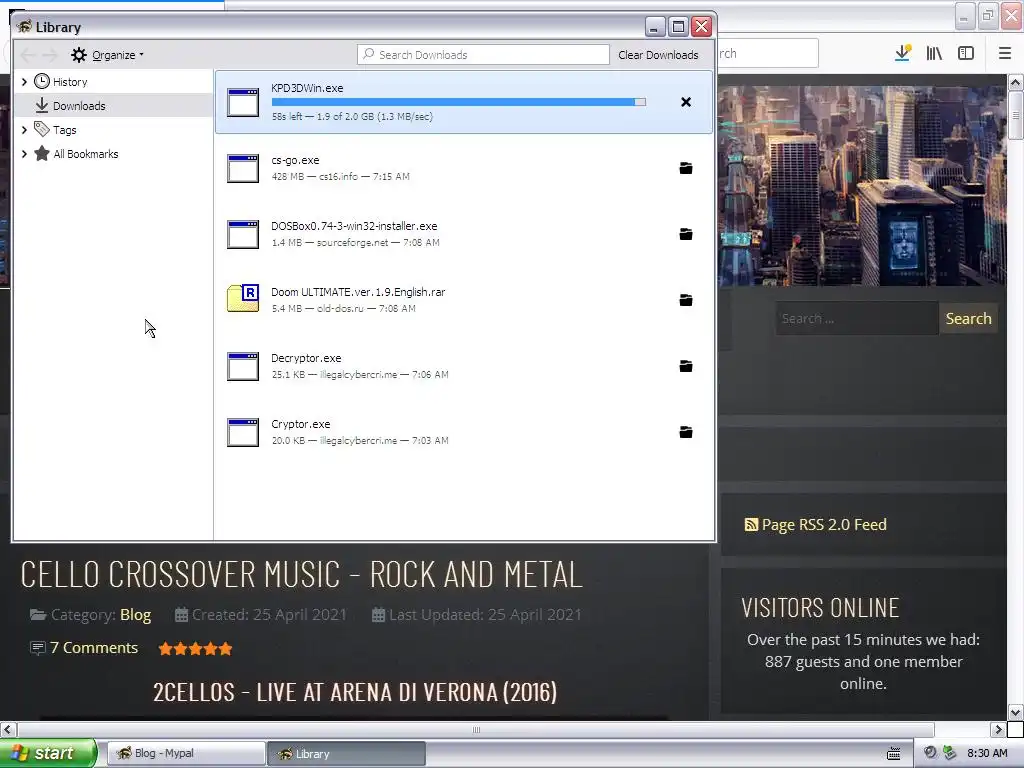Image resolution: width=1024 pixels, height=768 pixels.
Task: Toggle the browser sidebar icon
Action: [966, 54]
